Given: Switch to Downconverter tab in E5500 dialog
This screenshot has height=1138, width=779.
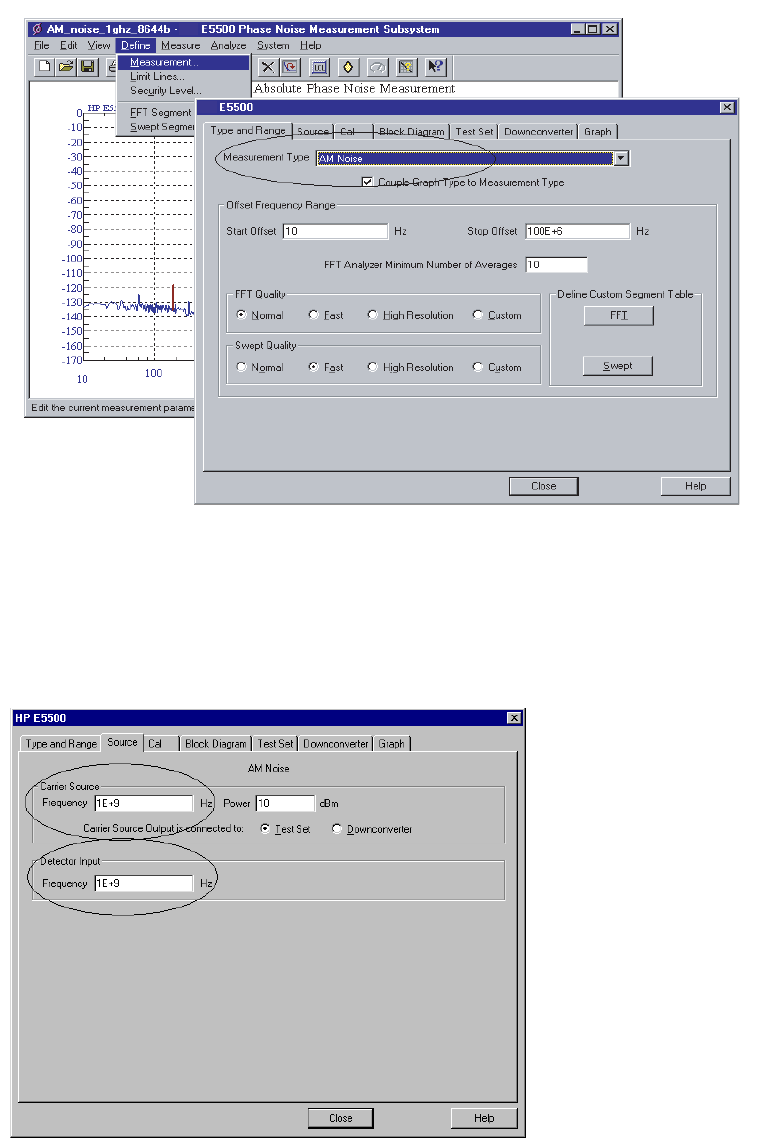Looking at the screenshot, I should 538,131.
